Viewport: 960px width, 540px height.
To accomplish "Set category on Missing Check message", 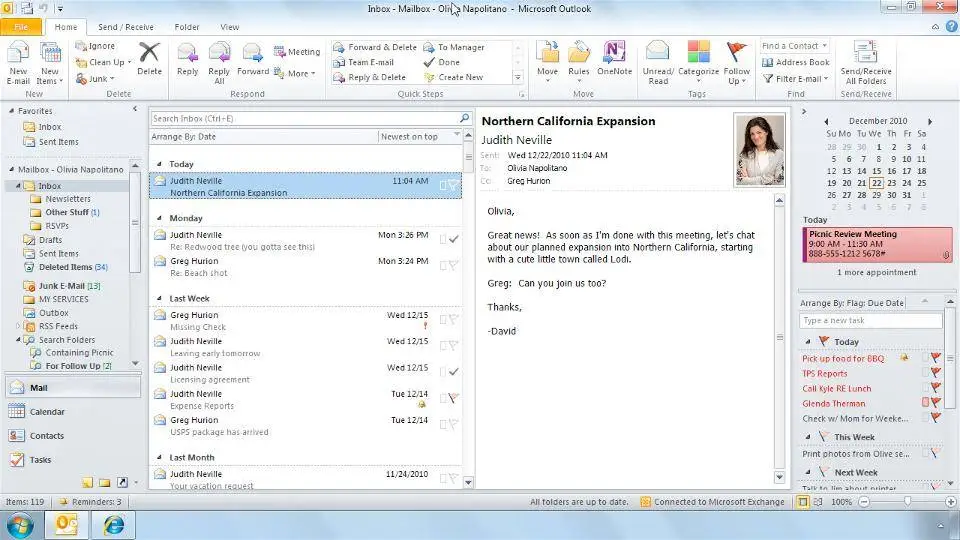I will pyautogui.click(x=443, y=319).
